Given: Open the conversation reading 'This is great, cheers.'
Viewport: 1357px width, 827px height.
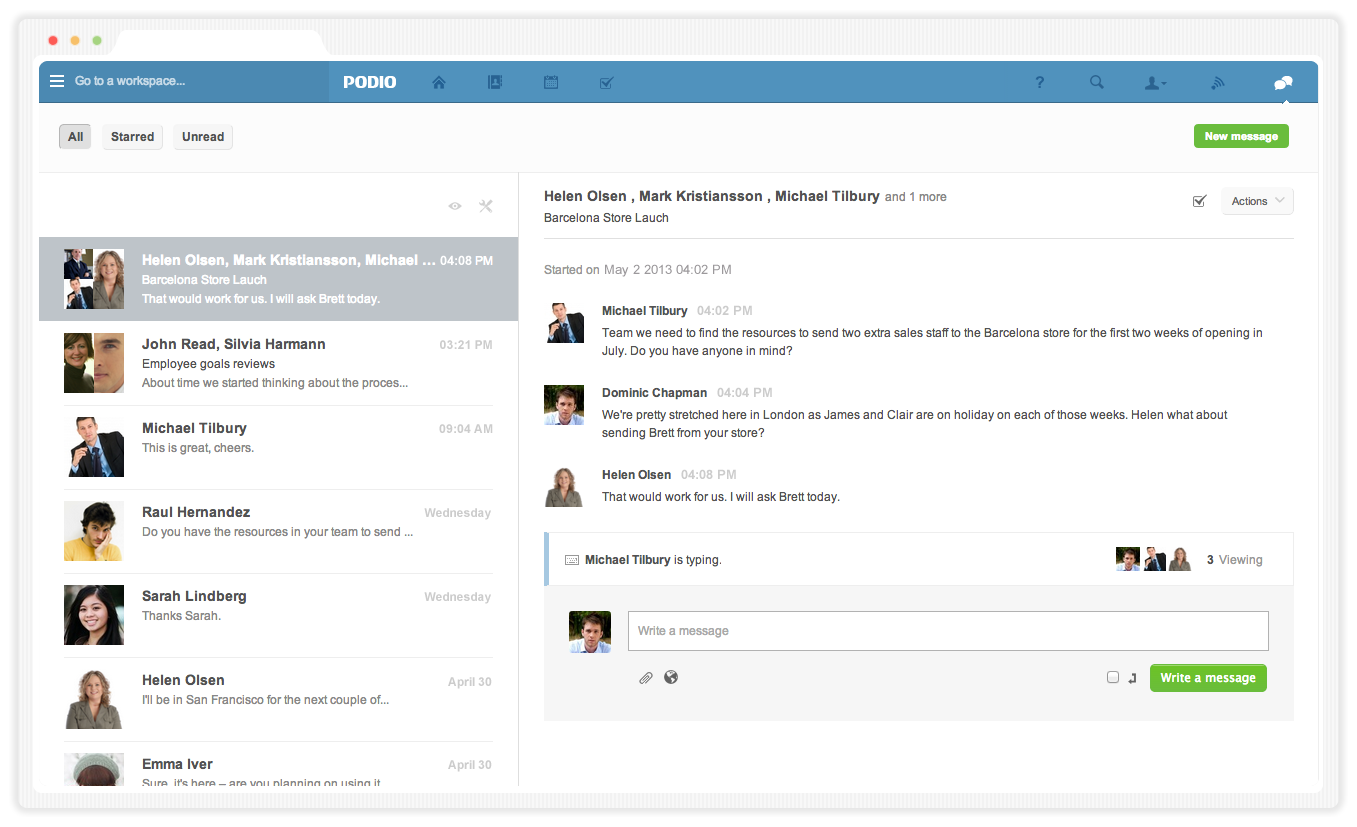Looking at the screenshot, I should (x=278, y=447).
